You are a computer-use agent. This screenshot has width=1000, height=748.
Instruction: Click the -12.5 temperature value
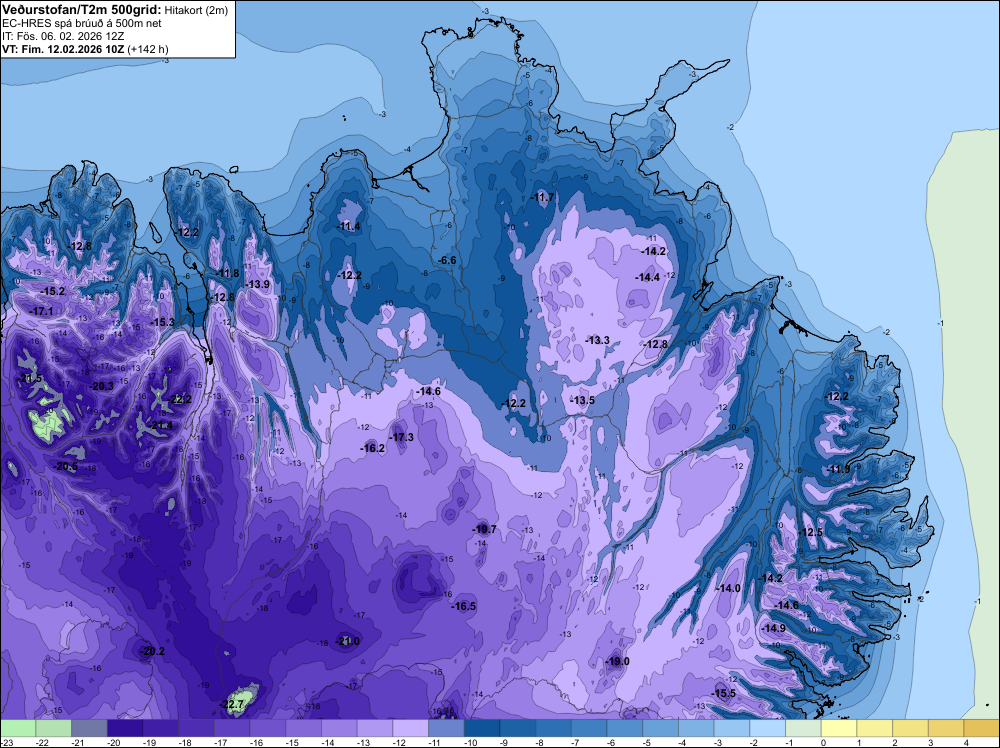811,532
